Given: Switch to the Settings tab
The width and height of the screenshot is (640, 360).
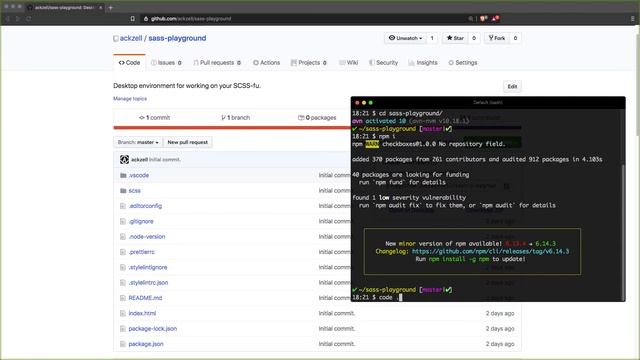Looking at the screenshot, I should [x=463, y=62].
